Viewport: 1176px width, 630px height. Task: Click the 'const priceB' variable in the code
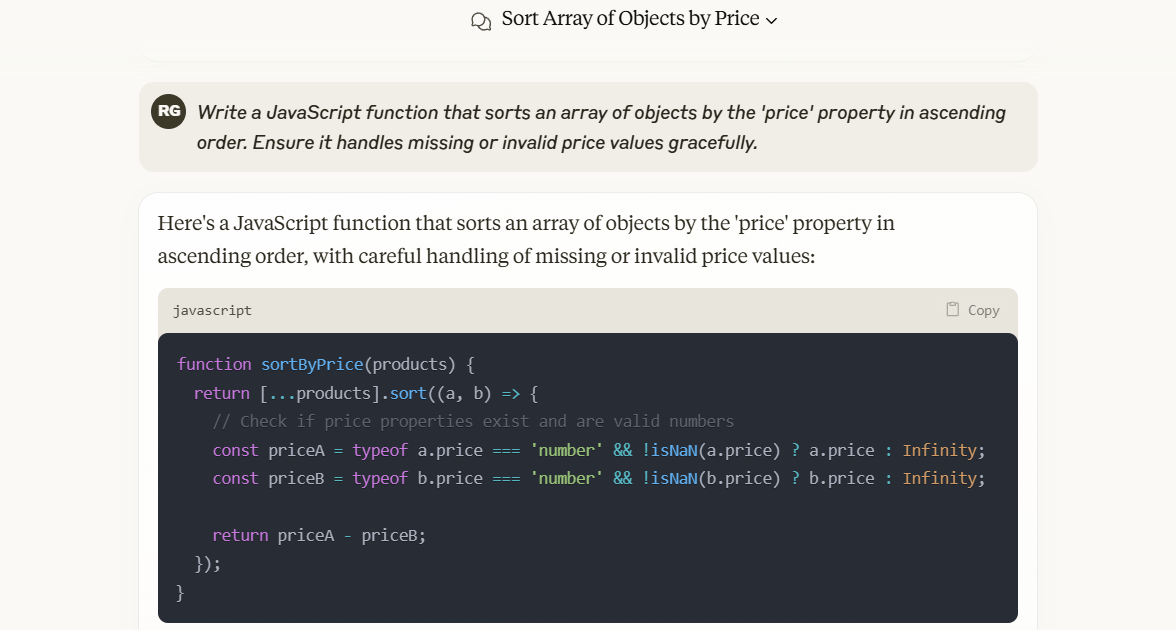click(x=297, y=478)
